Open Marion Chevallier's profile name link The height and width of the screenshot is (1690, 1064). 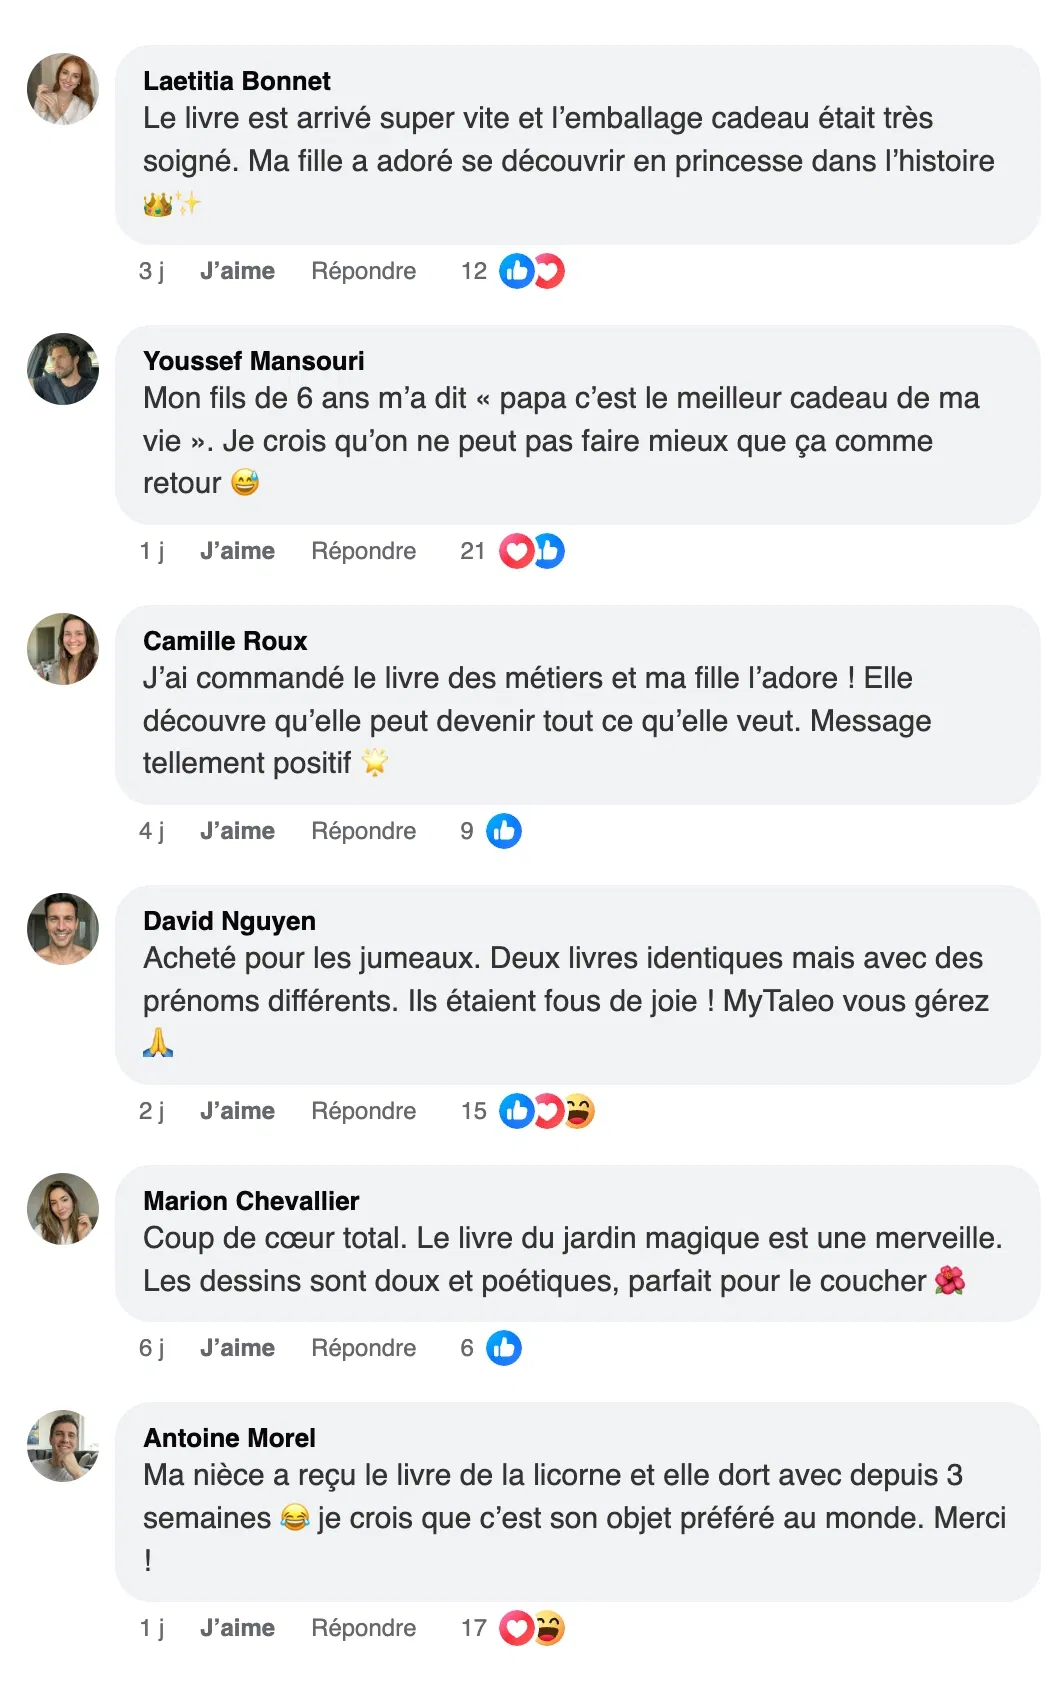tap(251, 1201)
